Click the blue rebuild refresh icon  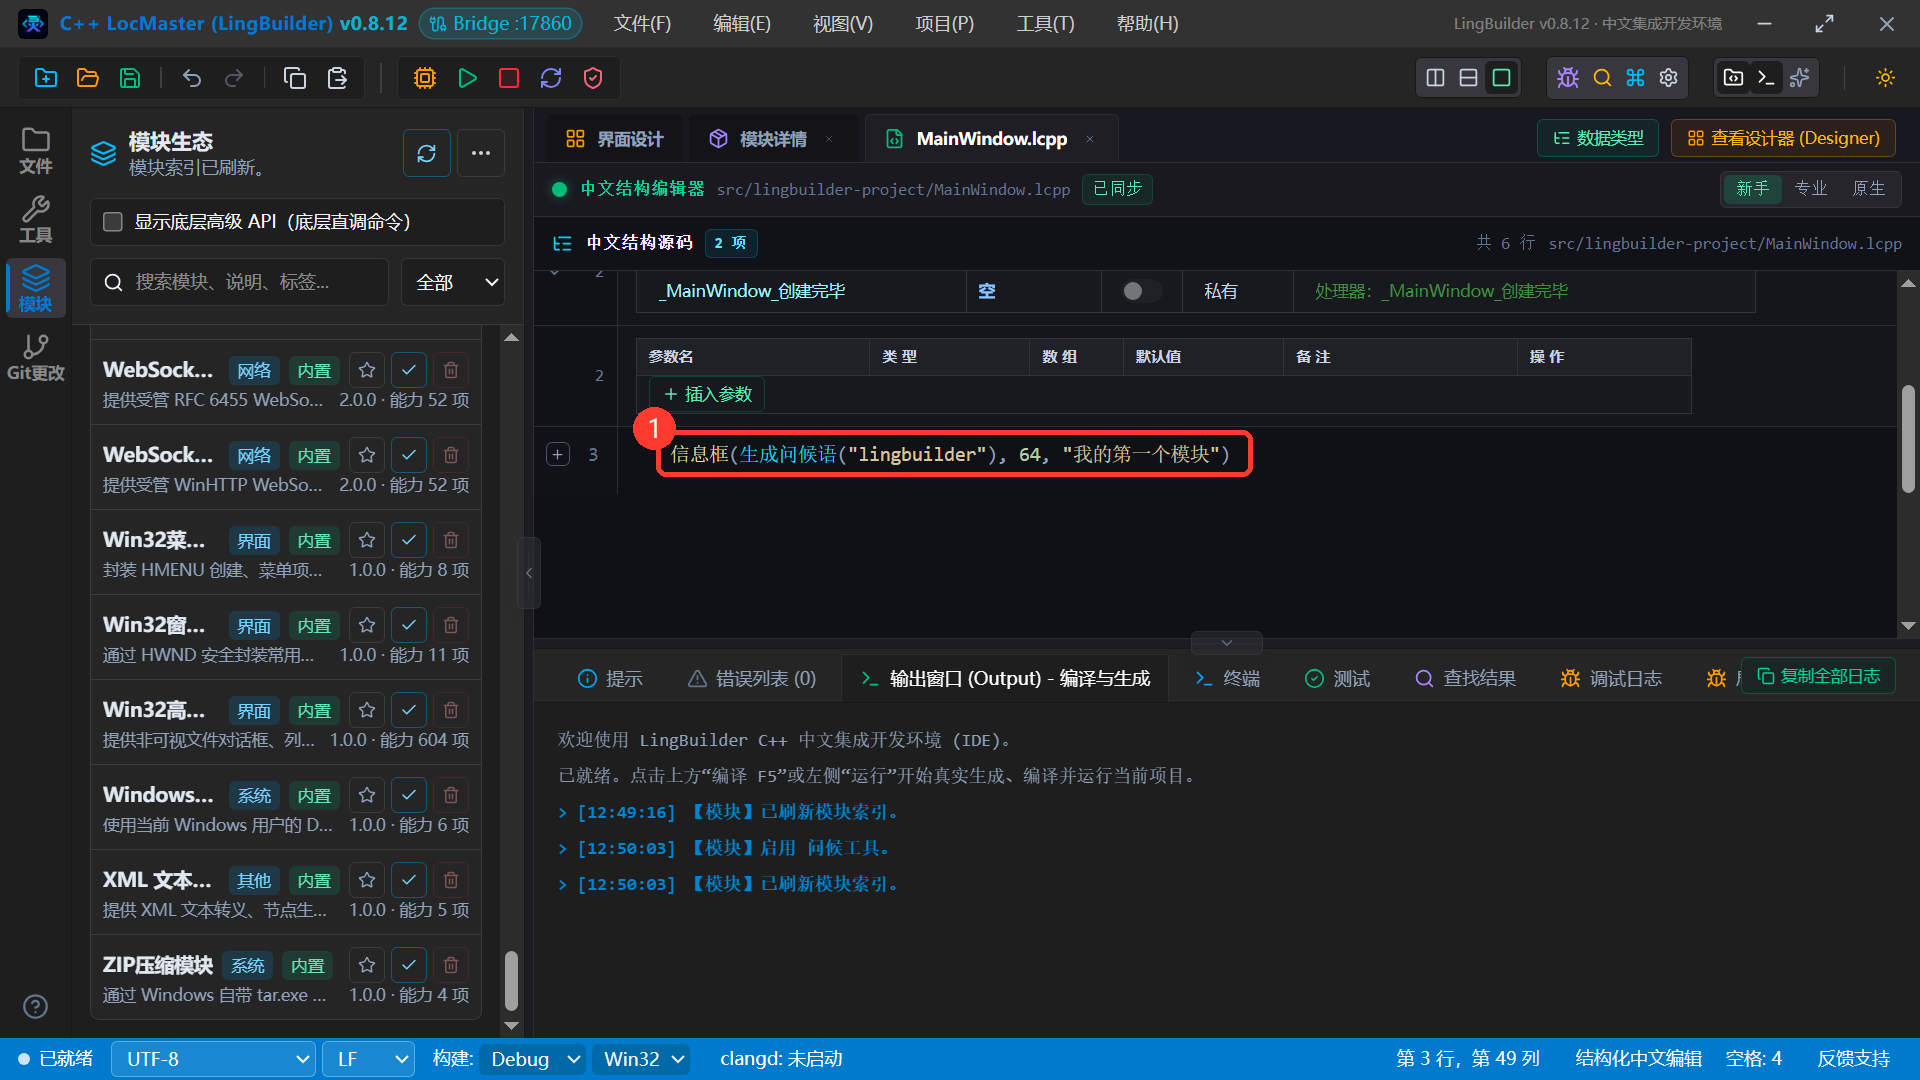click(551, 78)
